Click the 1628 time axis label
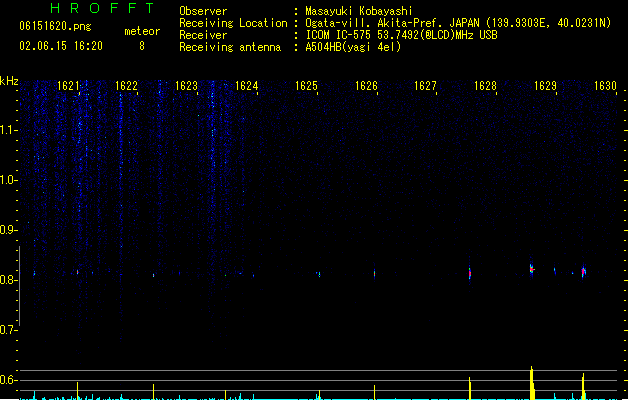The width and height of the screenshot is (629, 400). [485, 86]
